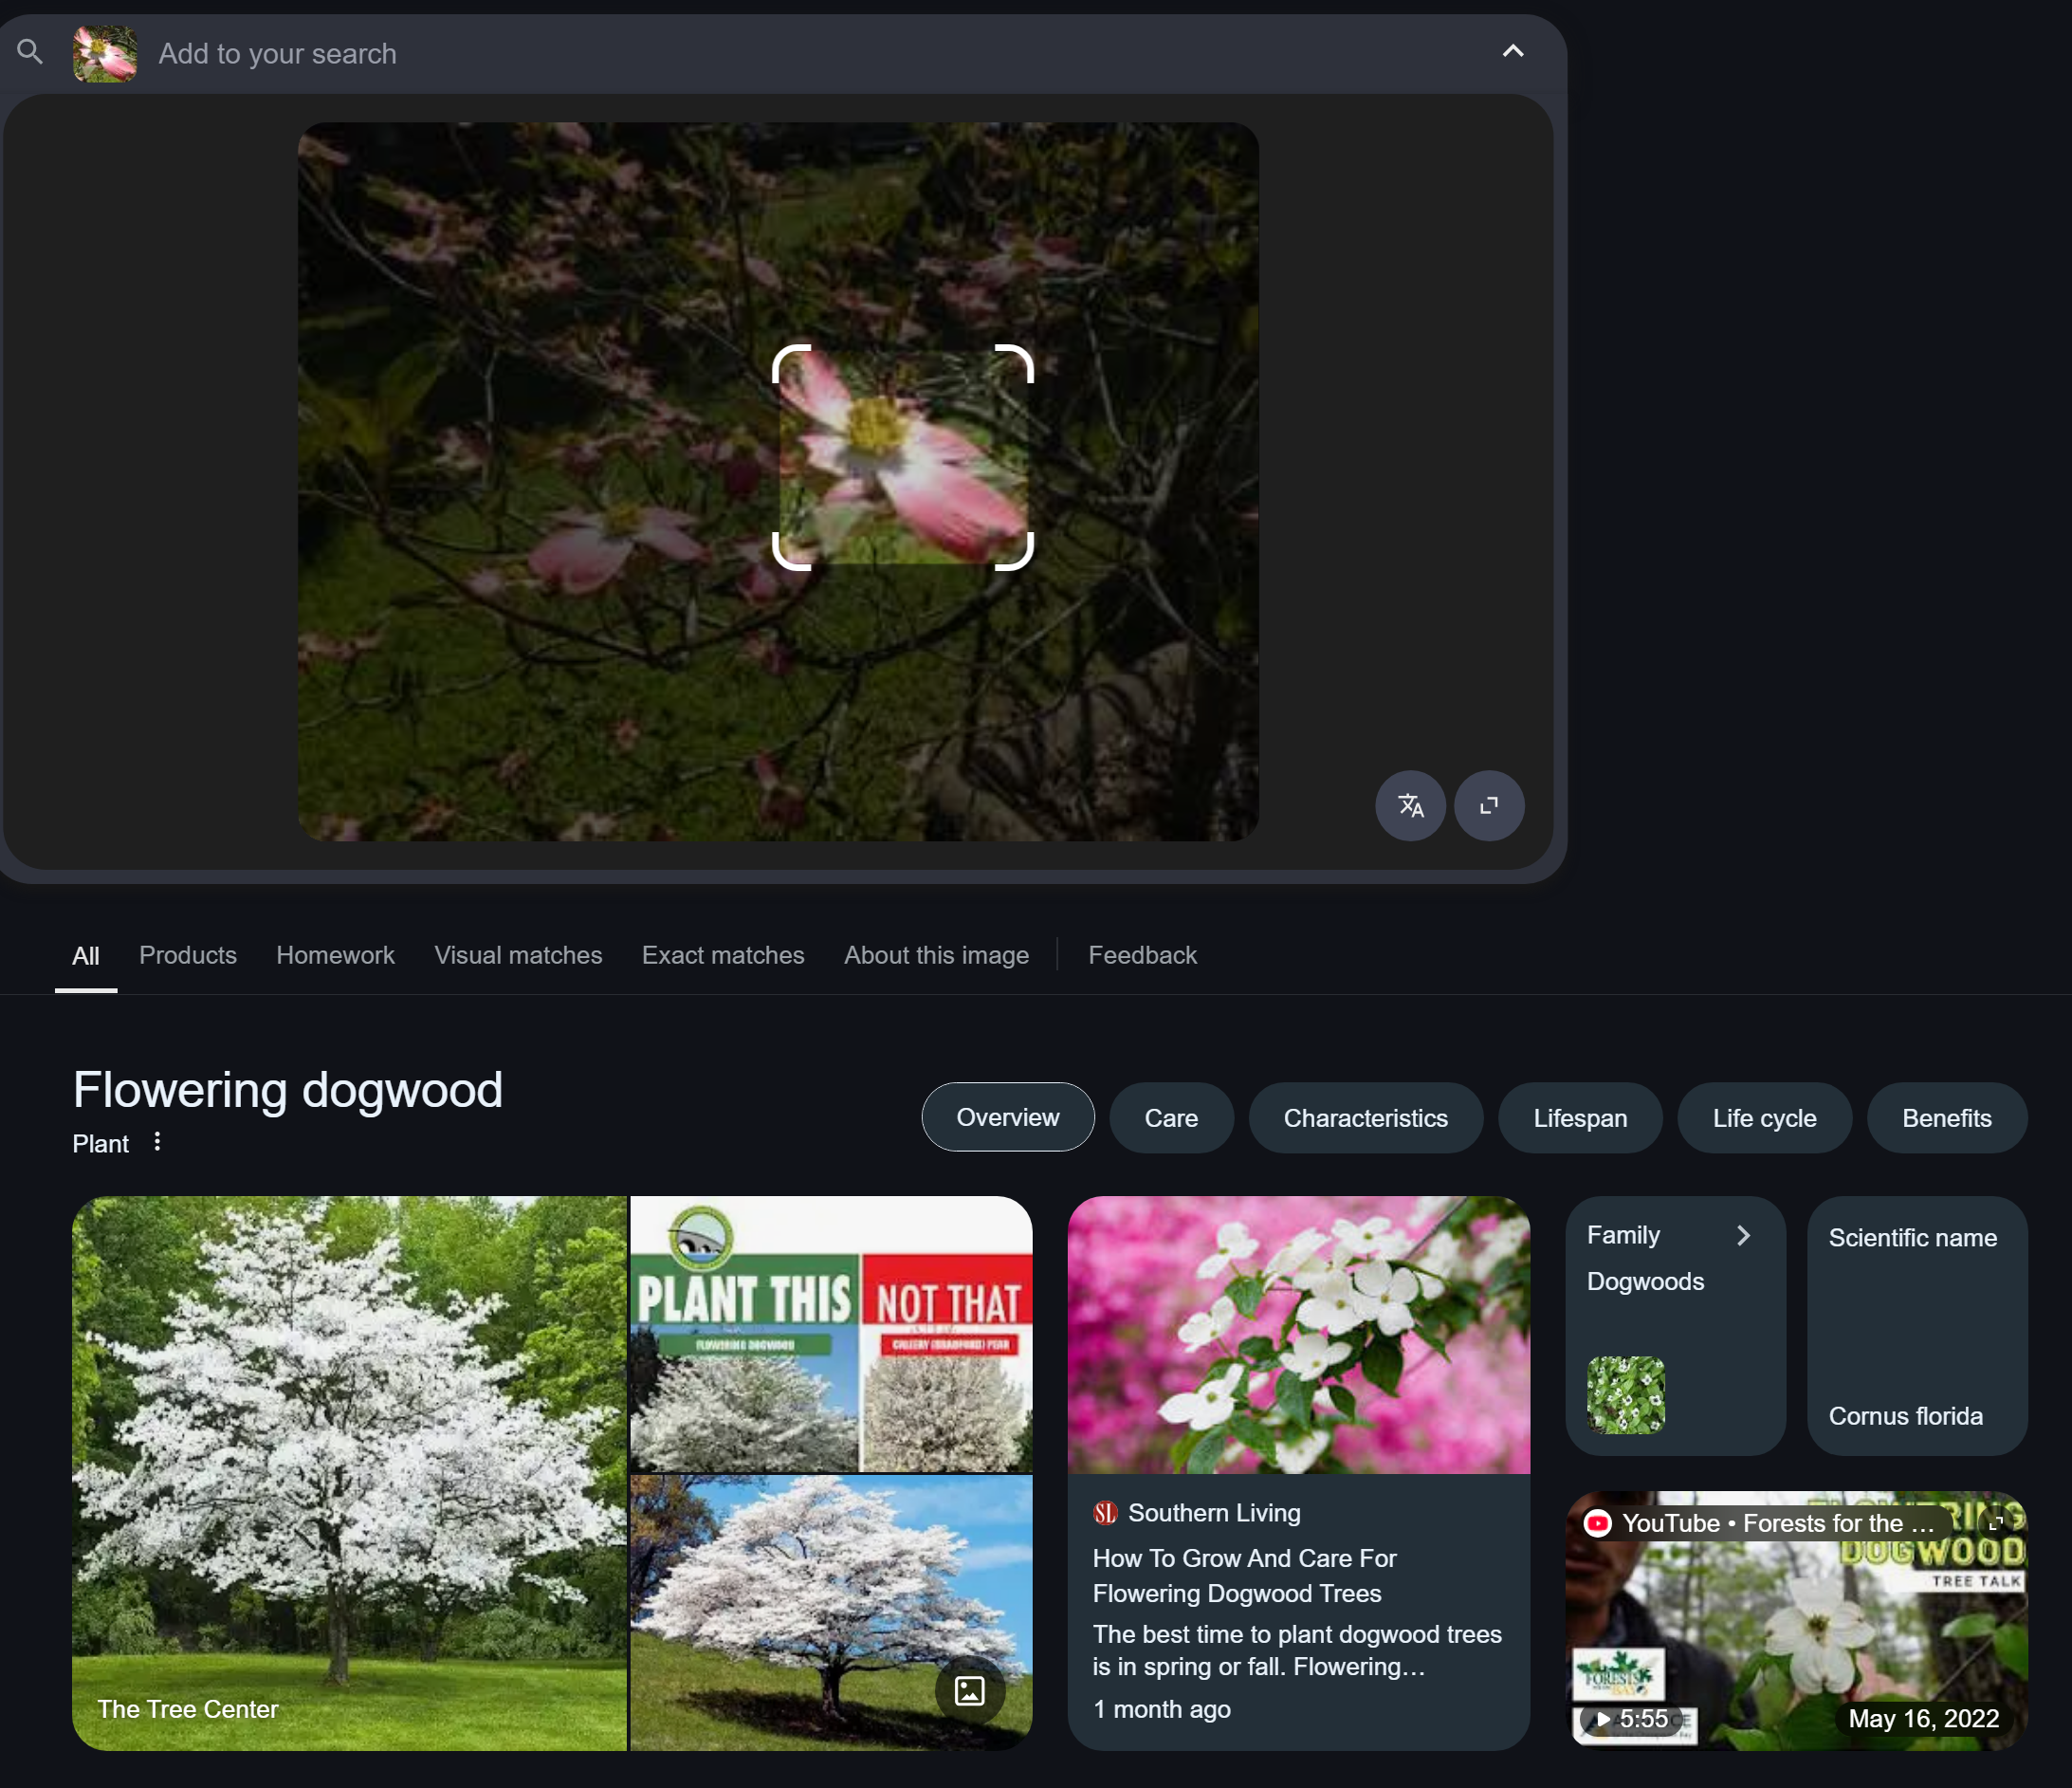Select the Overview chip
This screenshot has width=2072, height=1788.
coord(1008,1117)
